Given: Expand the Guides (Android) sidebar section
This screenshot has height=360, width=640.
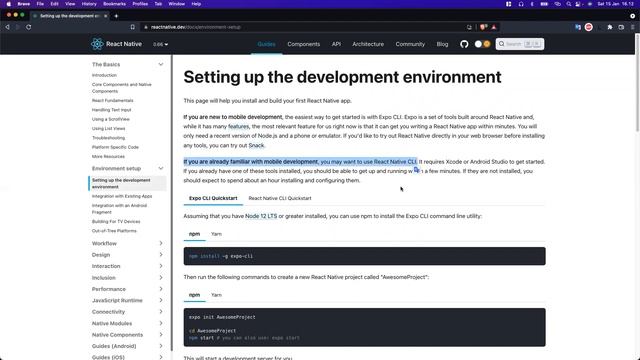Looking at the screenshot, I should 161,346.
